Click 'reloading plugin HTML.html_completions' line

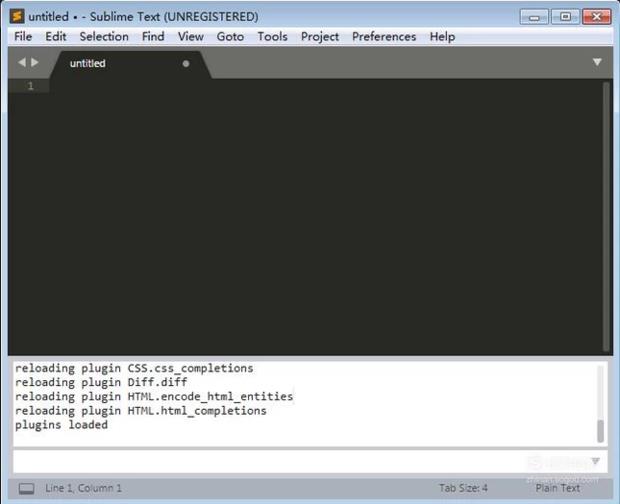[141, 411]
